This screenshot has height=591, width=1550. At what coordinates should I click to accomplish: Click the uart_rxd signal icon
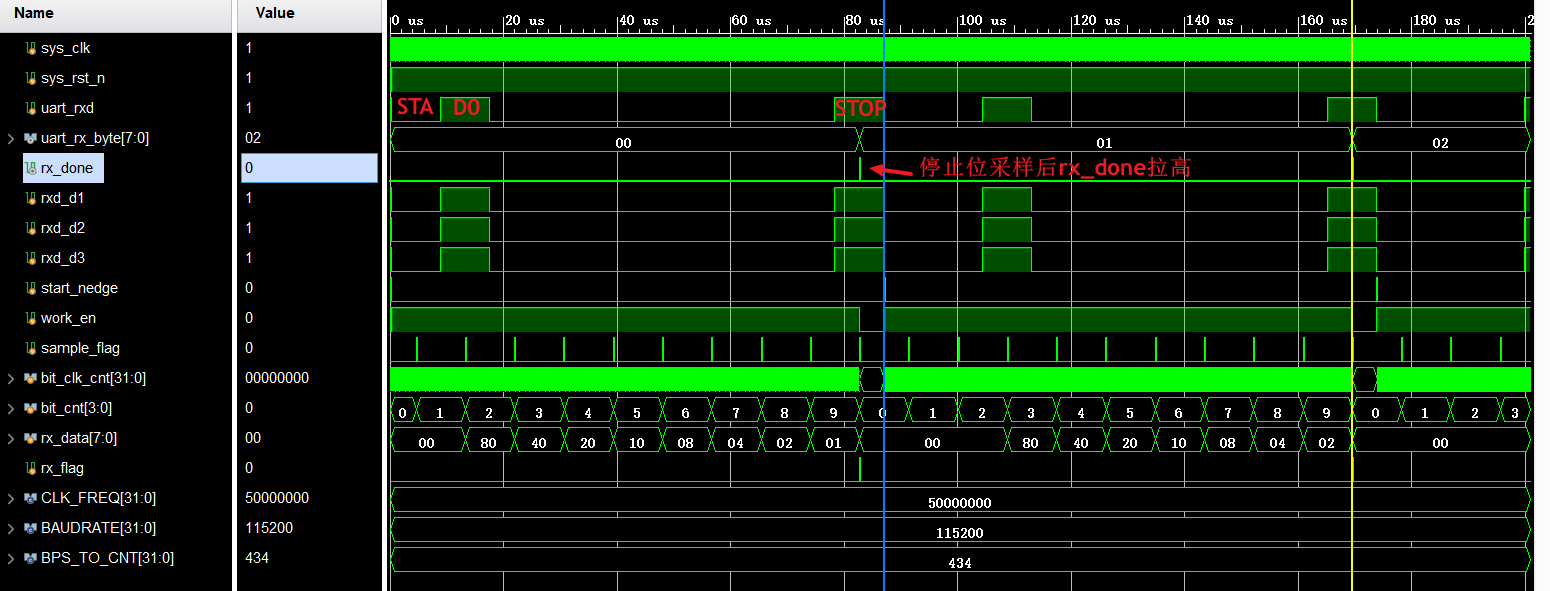pyautogui.click(x=30, y=108)
